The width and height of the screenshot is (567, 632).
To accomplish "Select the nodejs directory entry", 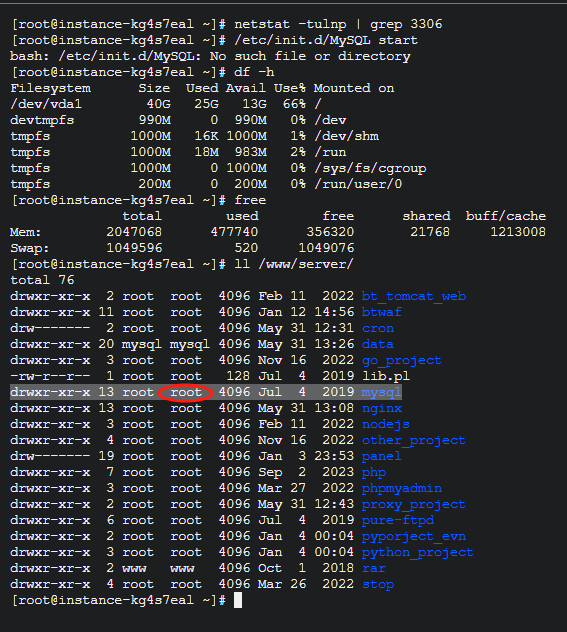I will (386, 424).
